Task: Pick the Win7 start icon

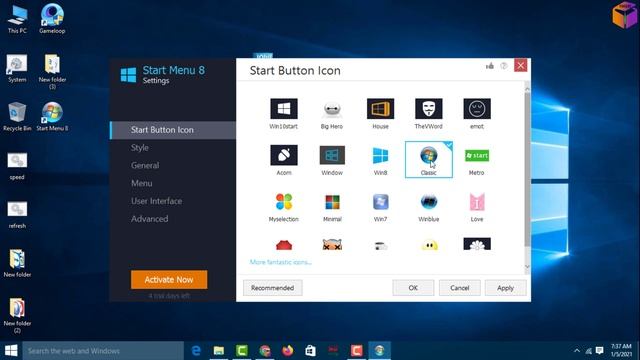Action: tap(380, 207)
